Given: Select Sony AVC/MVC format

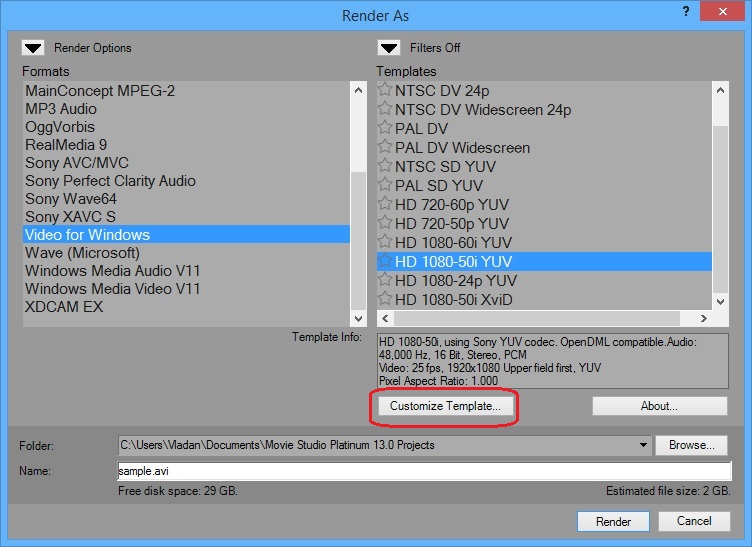Looking at the screenshot, I should pyautogui.click(x=77, y=163).
